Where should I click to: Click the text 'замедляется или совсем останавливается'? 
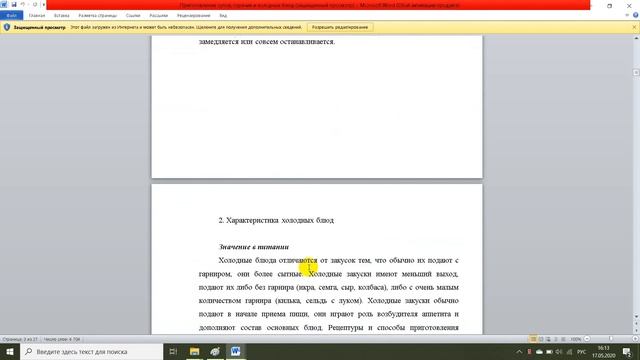[x=267, y=42]
